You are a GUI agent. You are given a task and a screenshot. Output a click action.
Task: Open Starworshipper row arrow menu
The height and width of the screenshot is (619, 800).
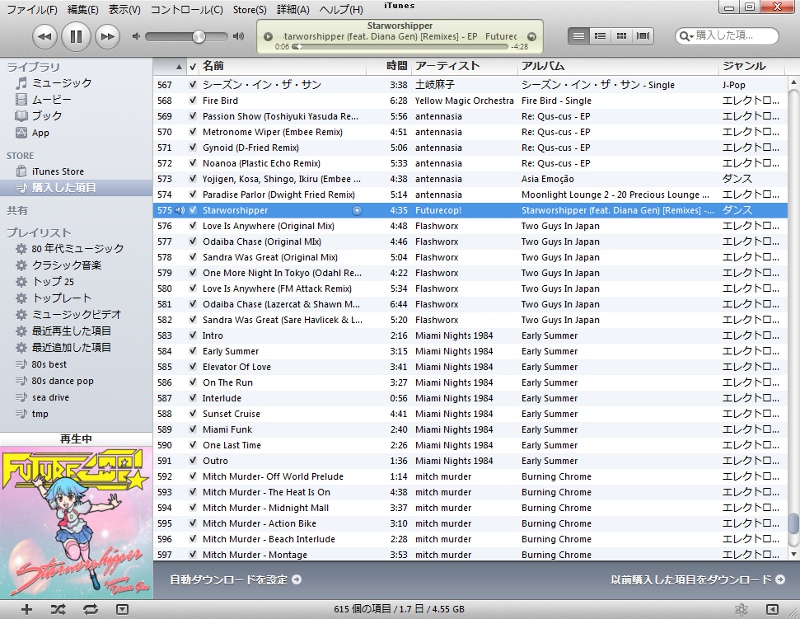(x=357, y=210)
